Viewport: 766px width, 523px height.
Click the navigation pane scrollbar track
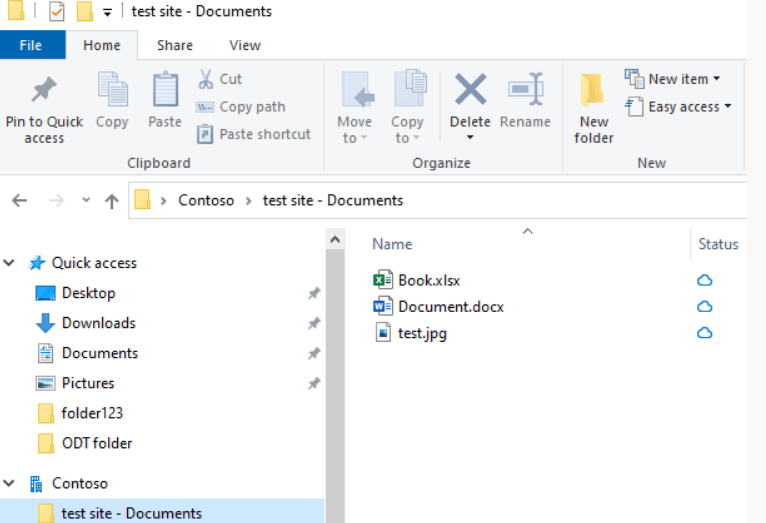click(x=335, y=386)
